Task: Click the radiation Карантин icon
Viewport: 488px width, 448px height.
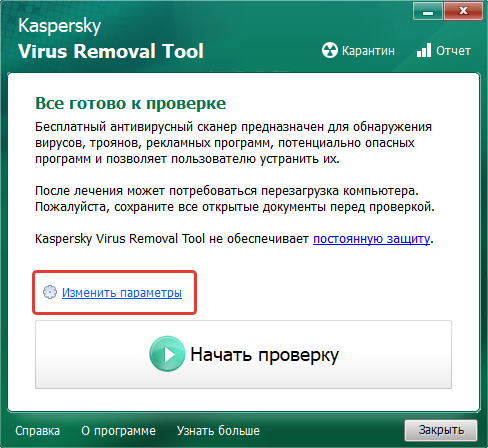Action: point(330,51)
